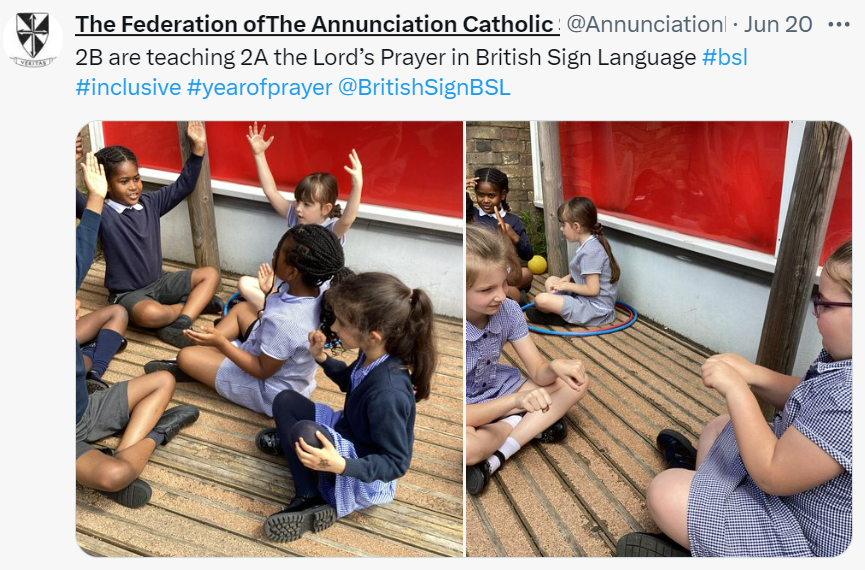Open the @BritishSignBSL mention
Image resolution: width=865 pixels, height=570 pixels.
tap(424, 87)
